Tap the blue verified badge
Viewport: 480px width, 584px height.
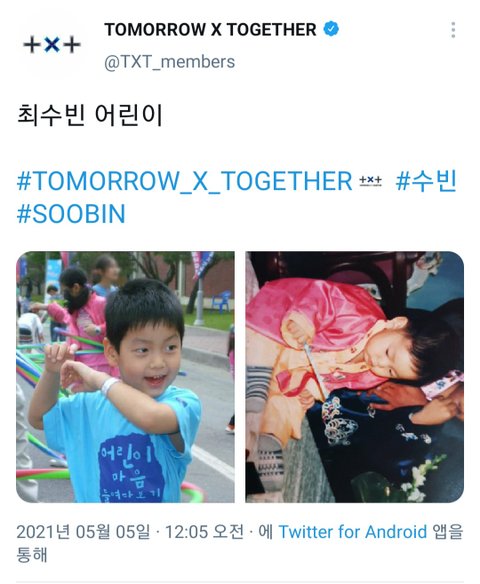tap(331, 29)
